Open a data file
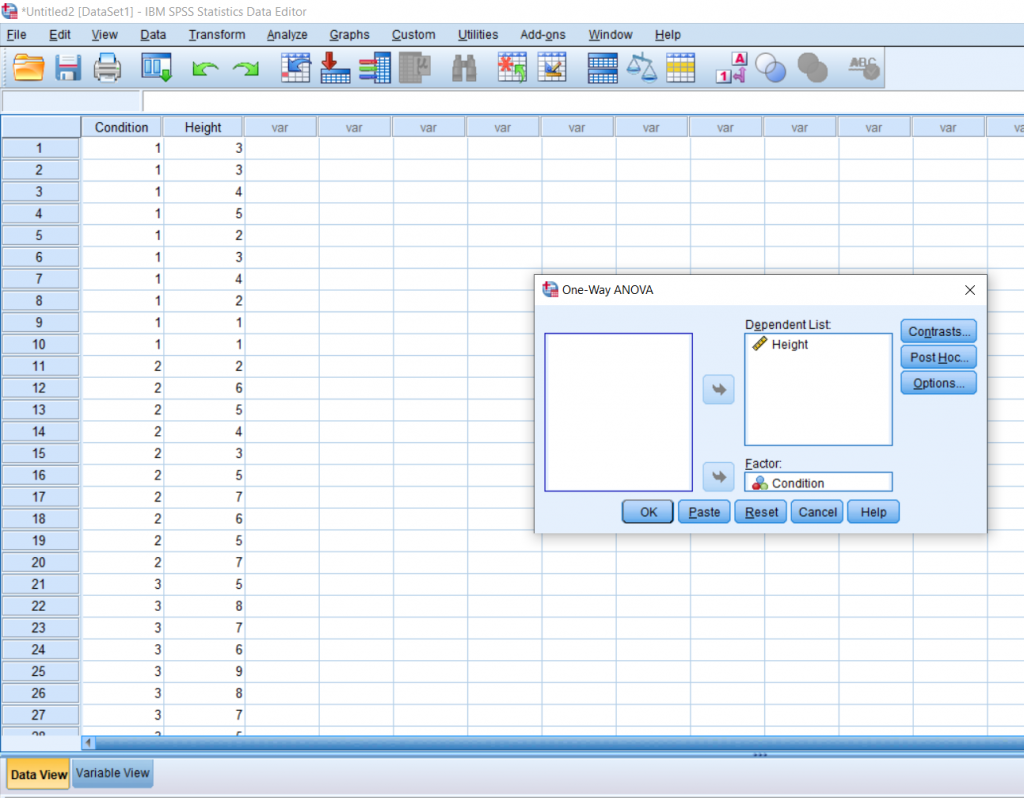The width and height of the screenshot is (1024, 798). tap(28, 68)
